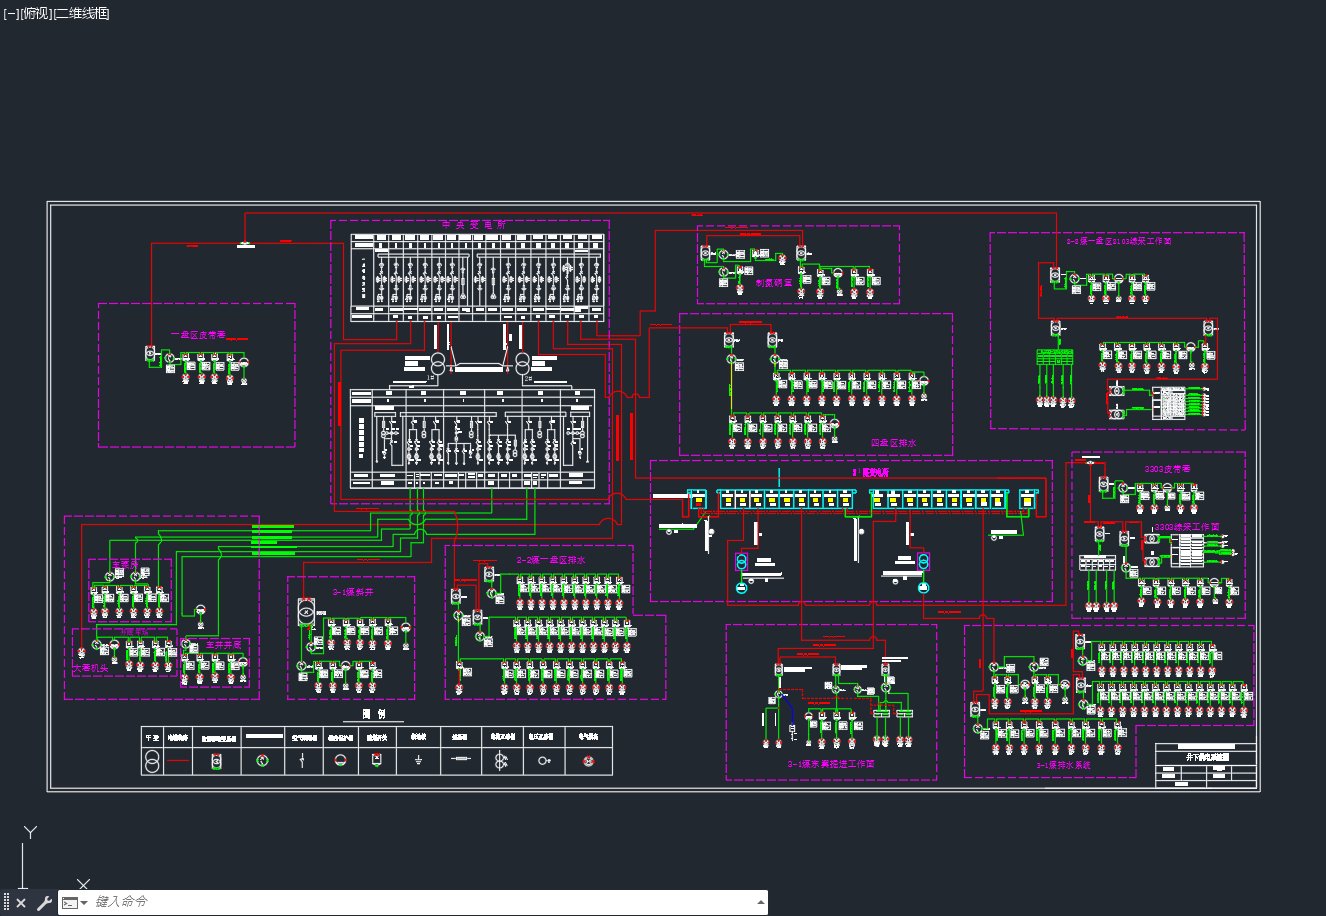
Task: Select the air switch symbol in legend
Action: tap(301, 761)
